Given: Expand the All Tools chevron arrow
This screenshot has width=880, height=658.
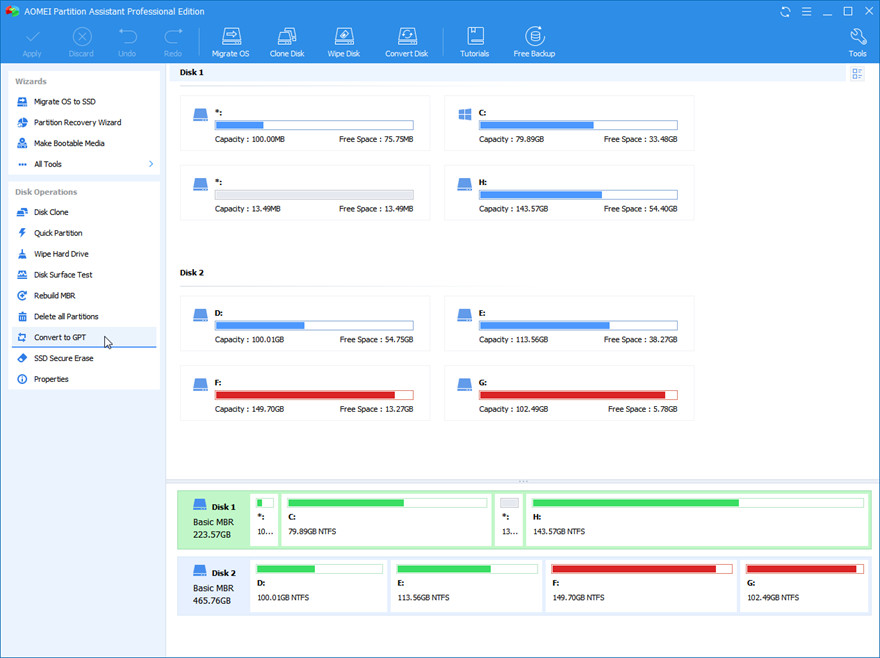Looking at the screenshot, I should 151,164.
